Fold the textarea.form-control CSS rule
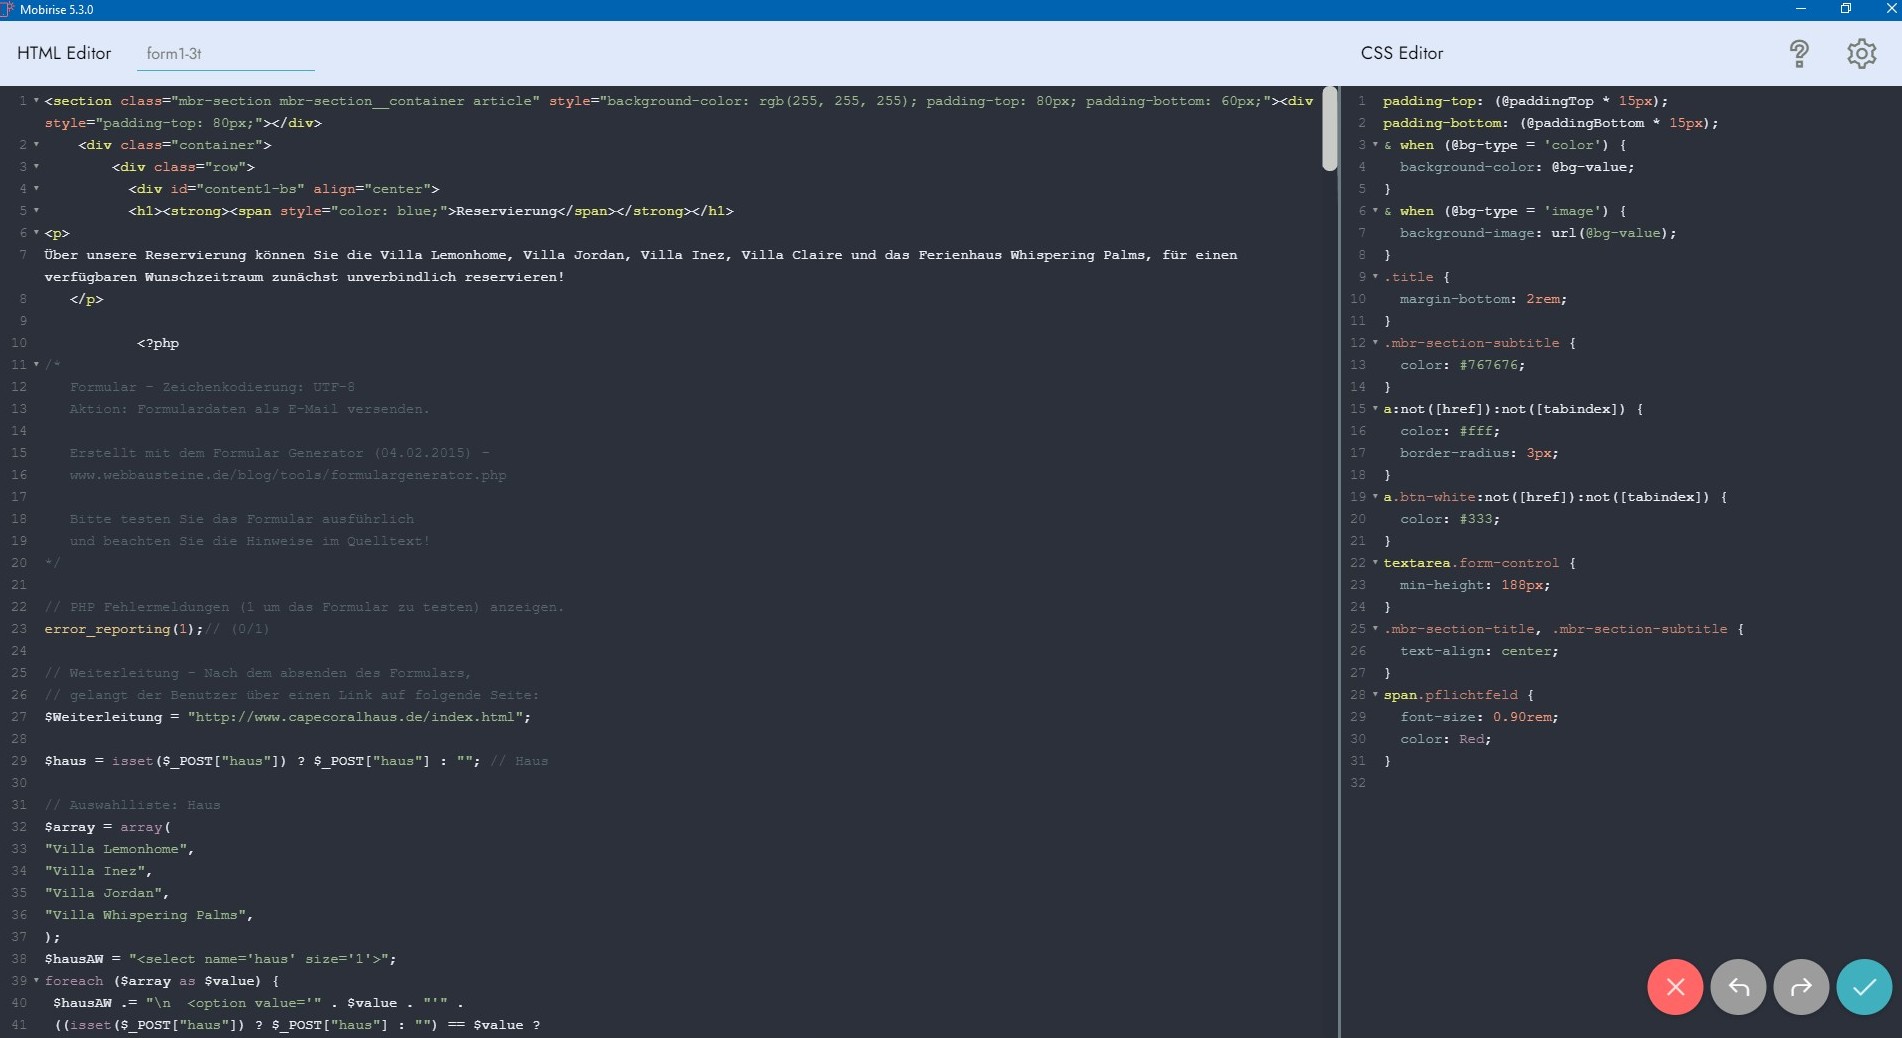Screen dimensions: 1902x1038 click(x=1375, y=563)
